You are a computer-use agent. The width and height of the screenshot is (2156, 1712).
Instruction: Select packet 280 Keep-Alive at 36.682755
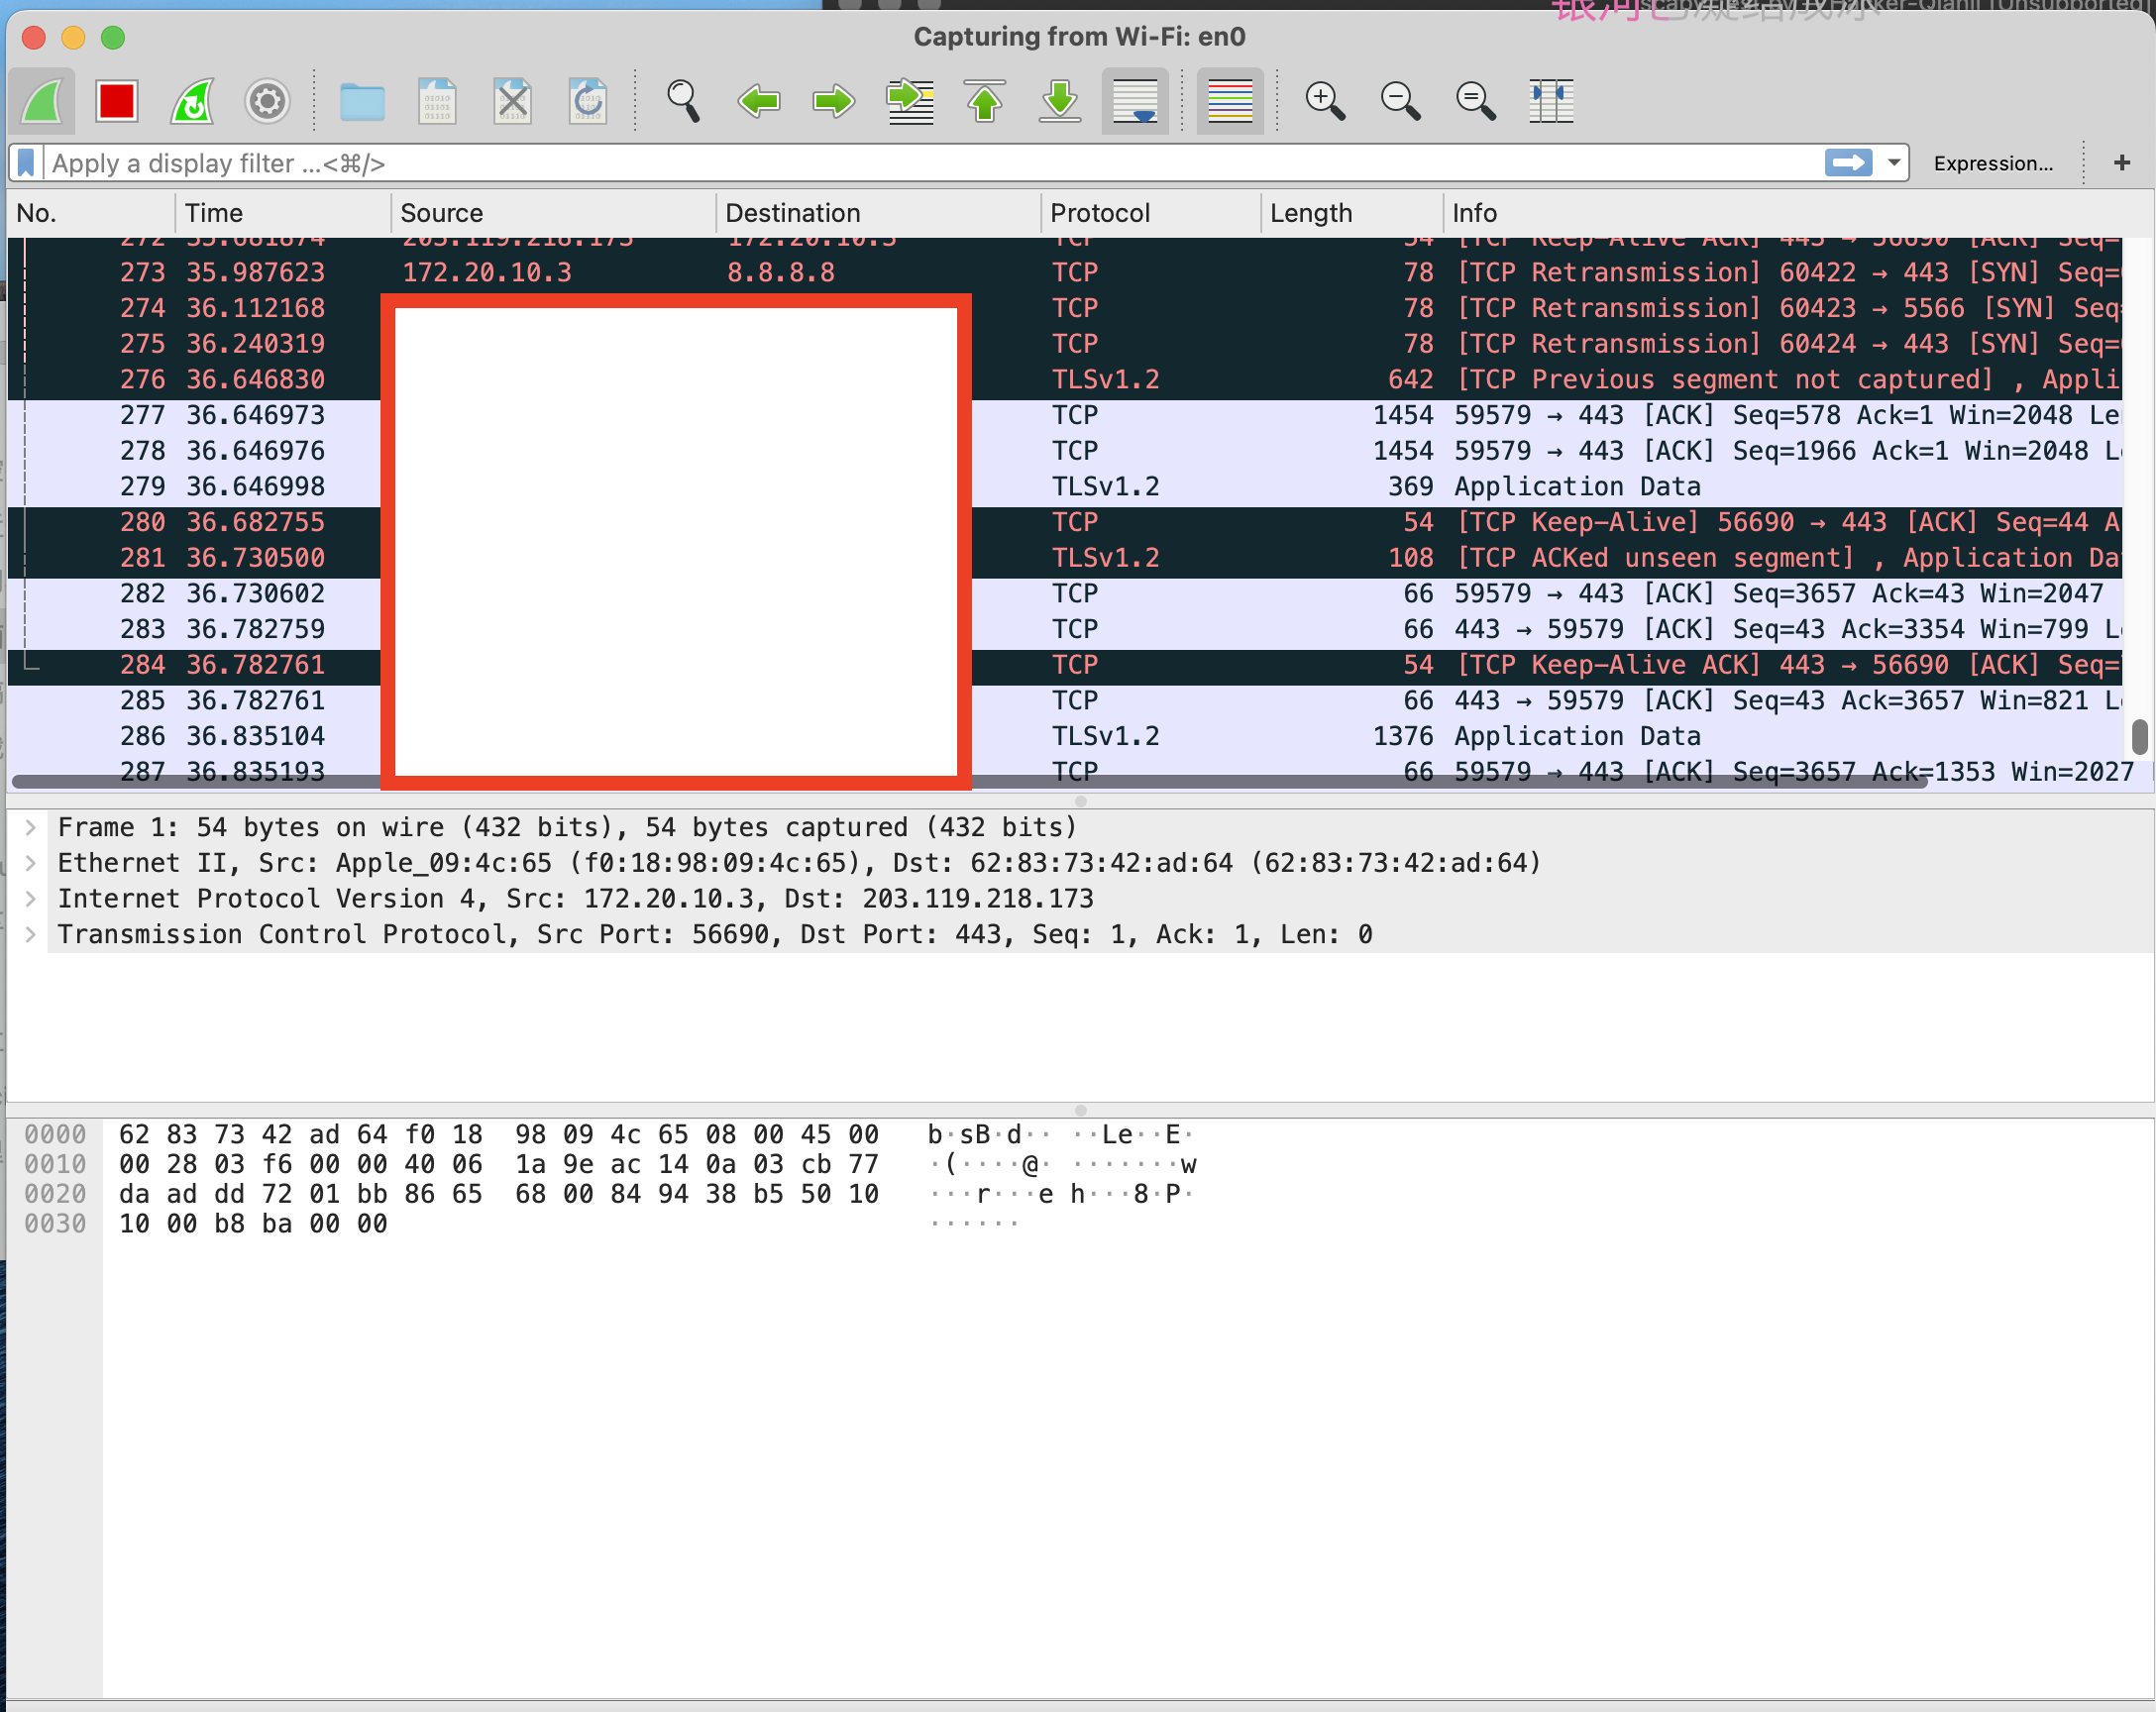pyautogui.click(x=1065, y=522)
